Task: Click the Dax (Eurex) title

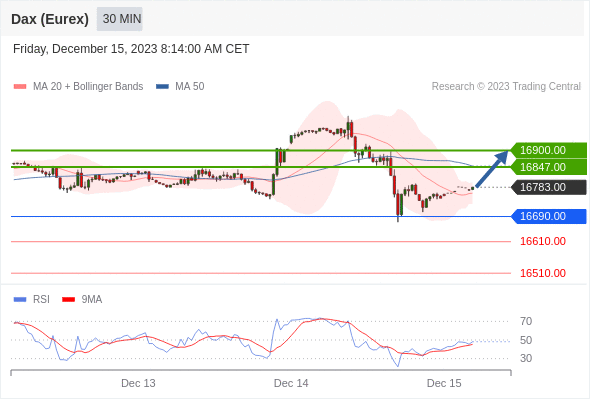Action: point(50,19)
